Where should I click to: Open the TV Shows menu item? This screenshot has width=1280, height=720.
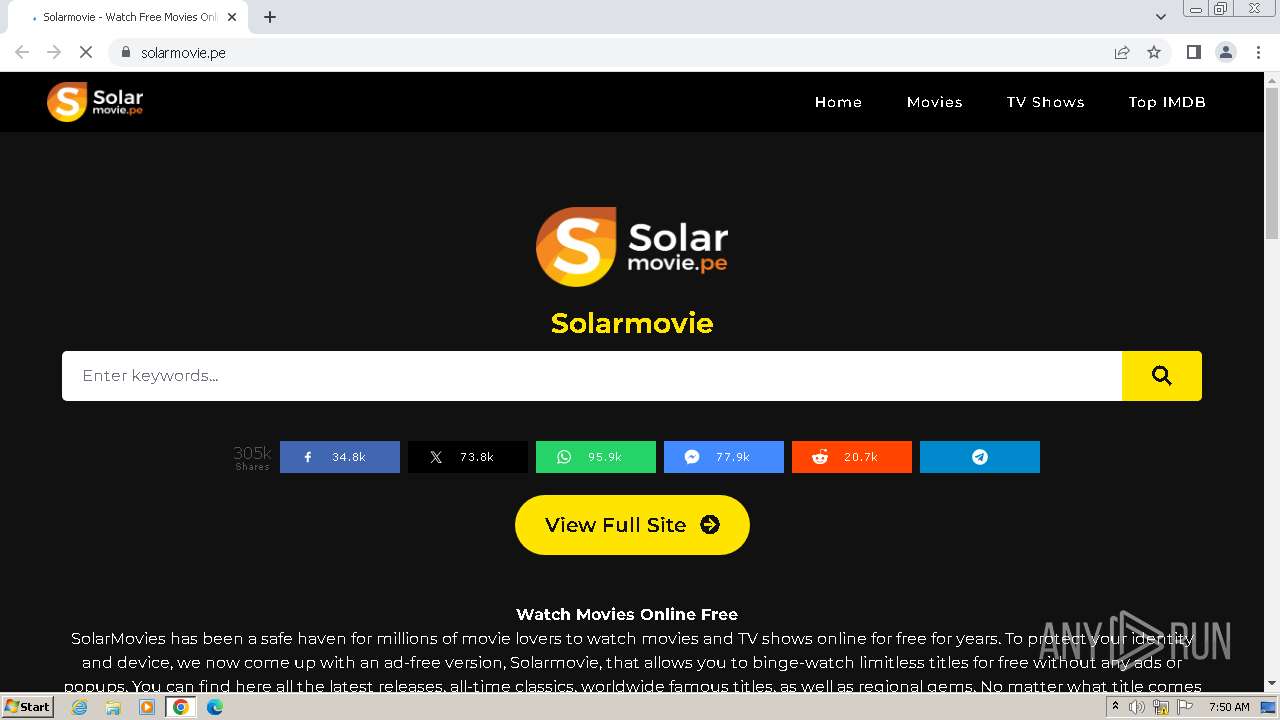(x=1045, y=102)
